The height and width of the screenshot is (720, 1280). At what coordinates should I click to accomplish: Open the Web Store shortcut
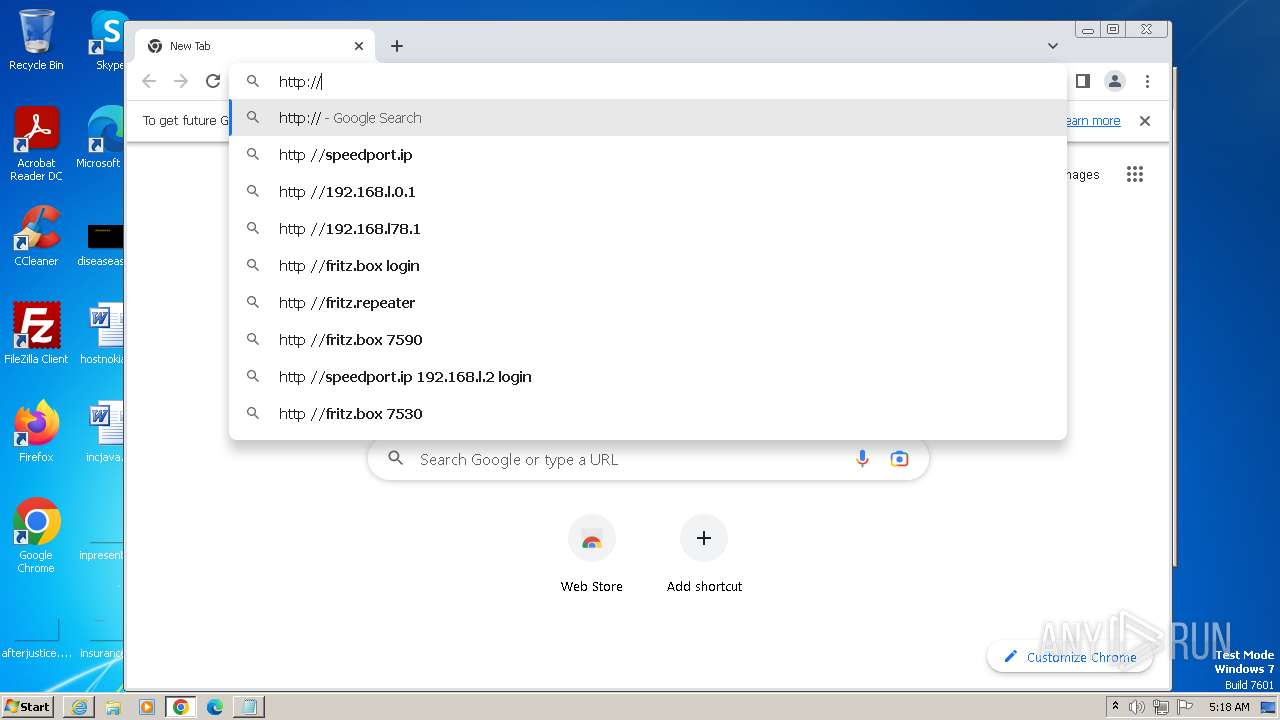[x=592, y=555]
